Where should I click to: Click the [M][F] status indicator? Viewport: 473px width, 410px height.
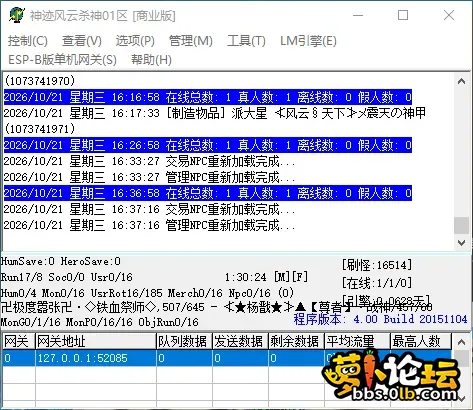291,277
